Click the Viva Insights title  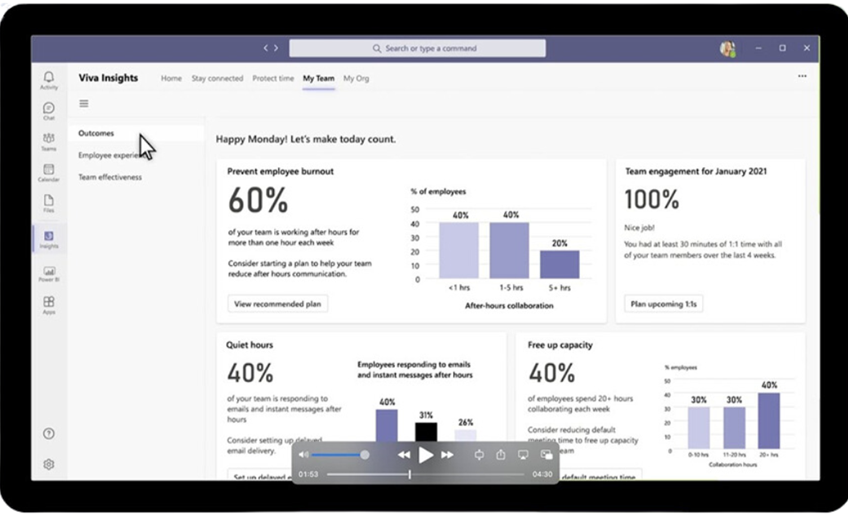(108, 78)
